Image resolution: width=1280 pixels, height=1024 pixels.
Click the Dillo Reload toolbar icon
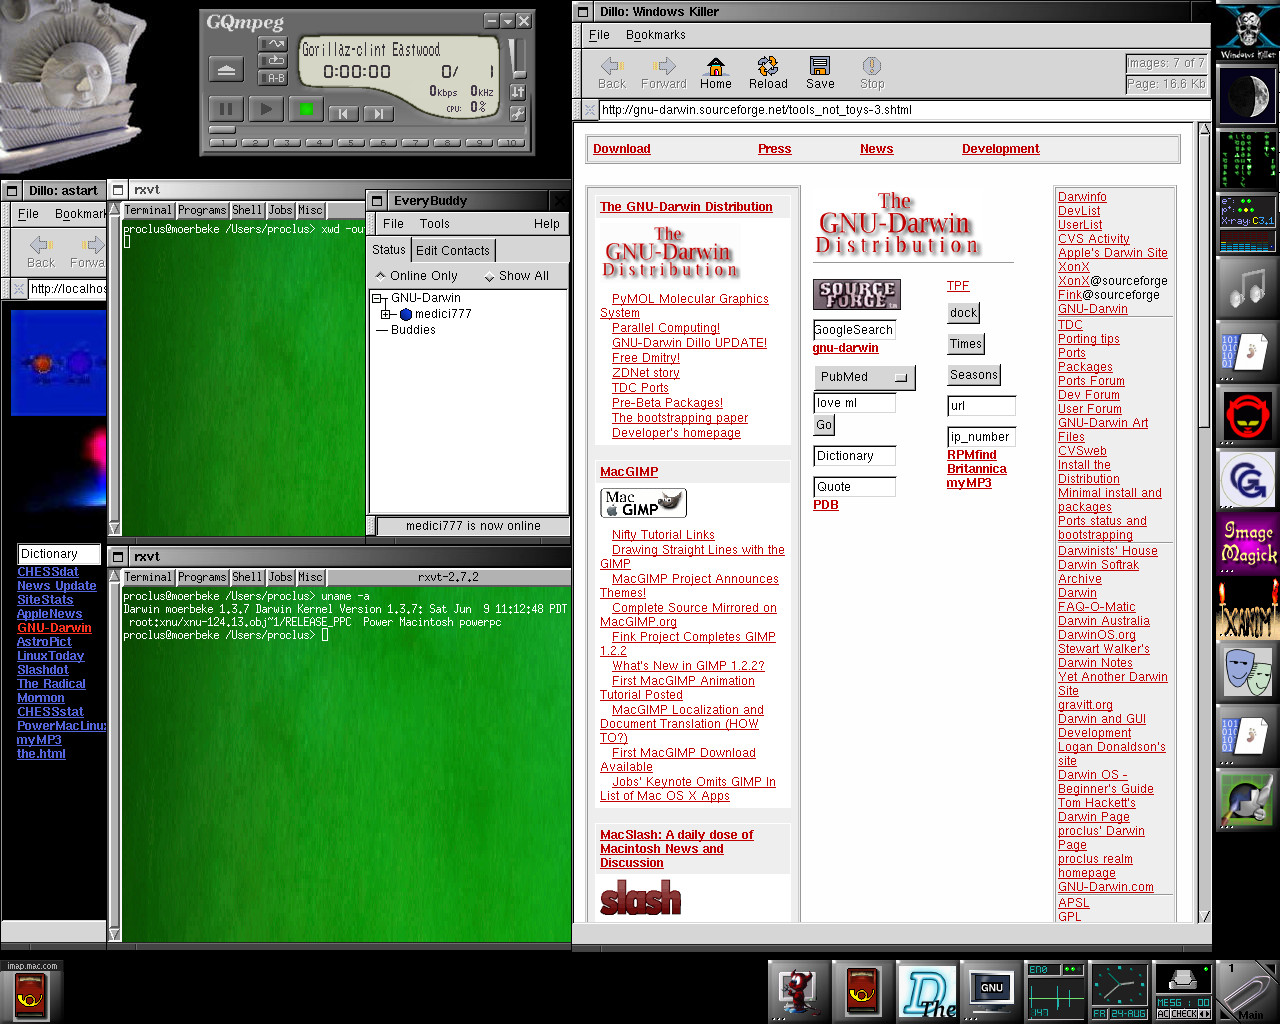(768, 73)
